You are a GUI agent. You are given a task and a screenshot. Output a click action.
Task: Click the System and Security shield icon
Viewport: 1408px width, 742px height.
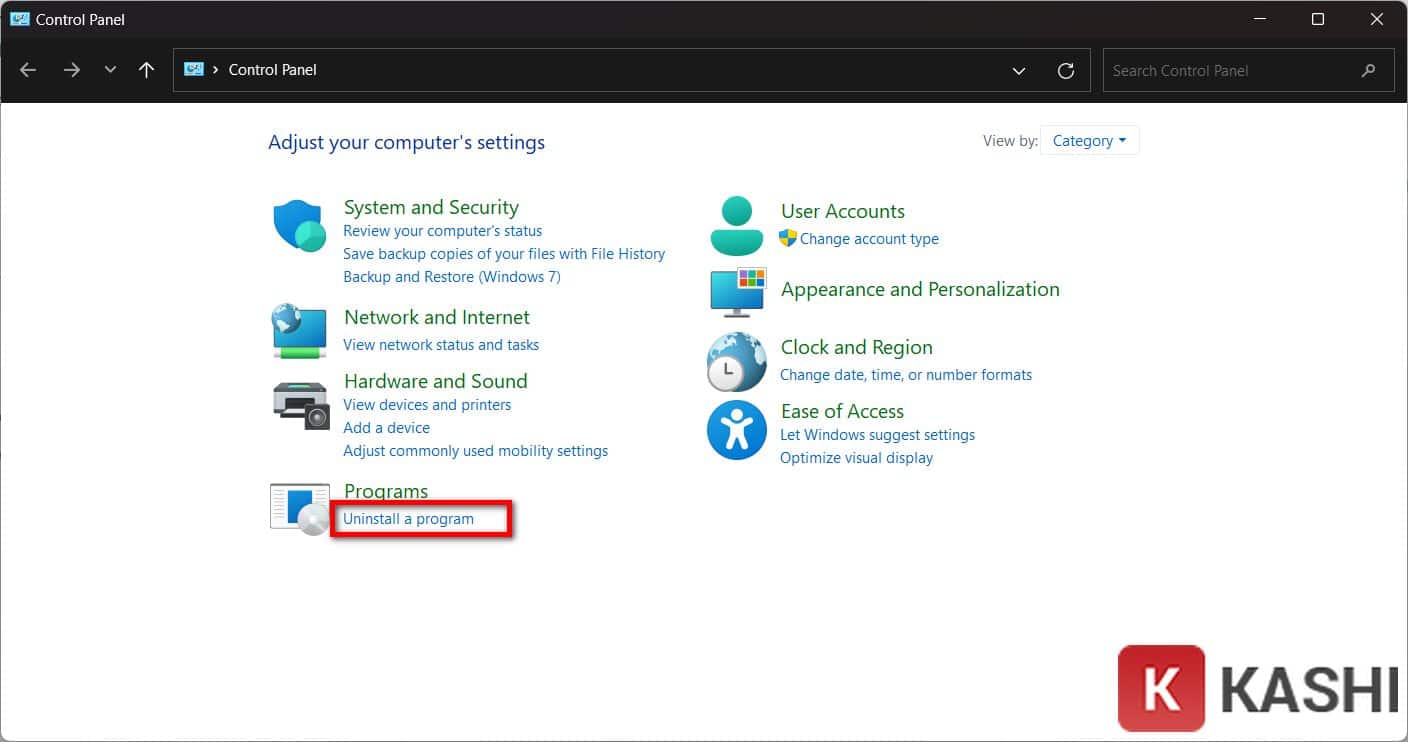tap(298, 224)
